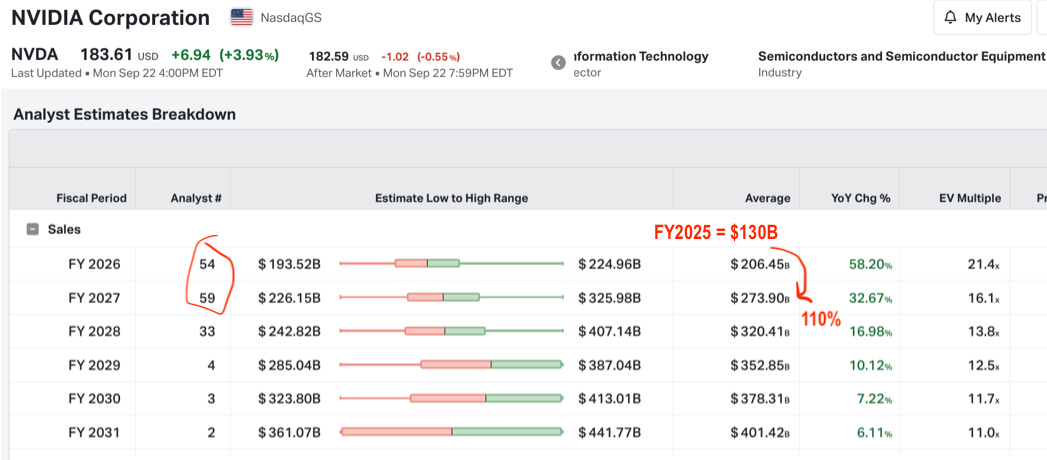Click the FY 2027 row label

(x=94, y=298)
